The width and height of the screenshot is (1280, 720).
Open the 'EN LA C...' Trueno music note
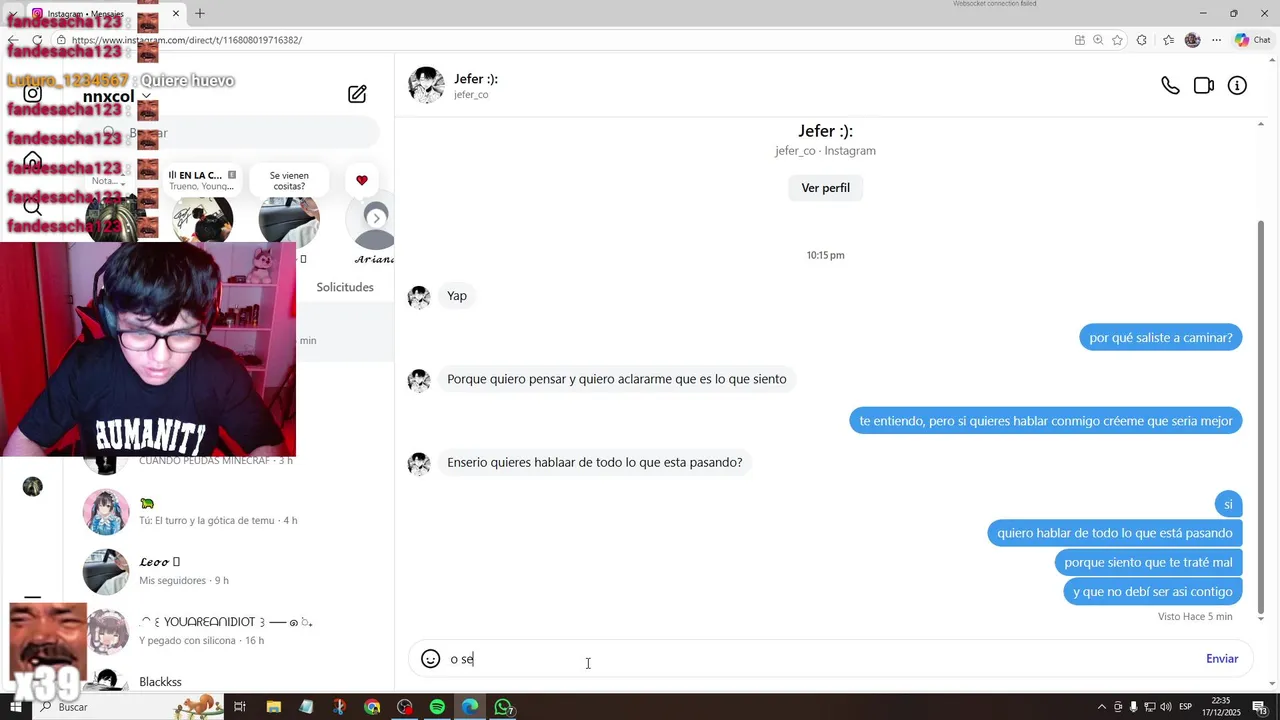(x=202, y=180)
